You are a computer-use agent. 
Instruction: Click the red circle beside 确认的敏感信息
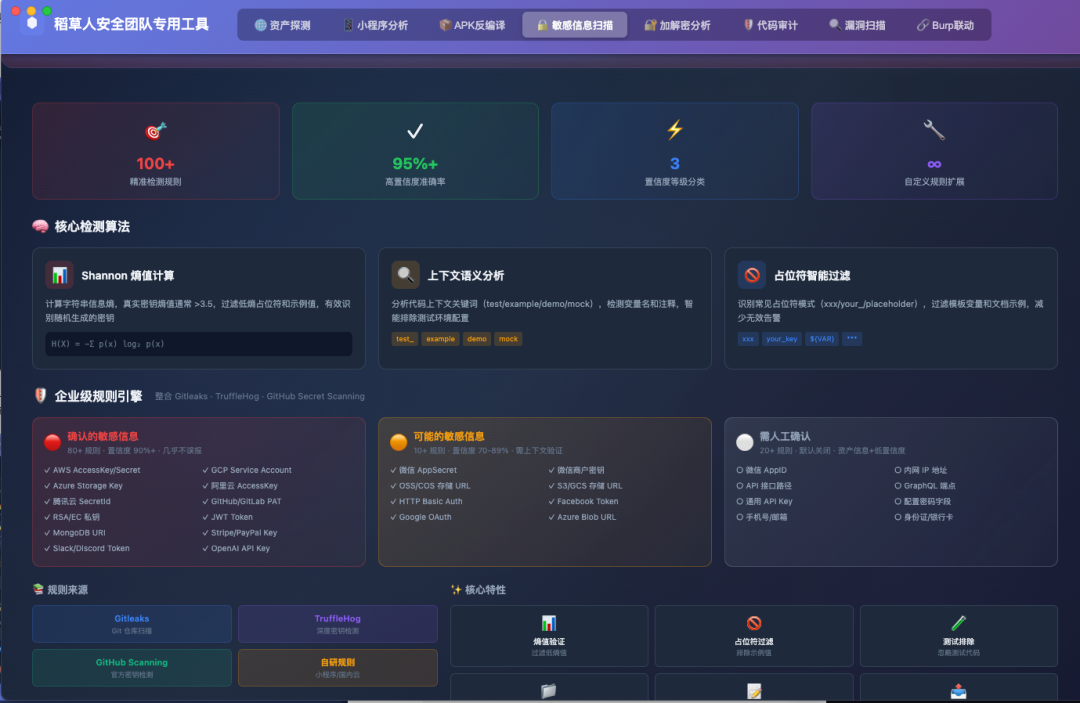point(52,442)
